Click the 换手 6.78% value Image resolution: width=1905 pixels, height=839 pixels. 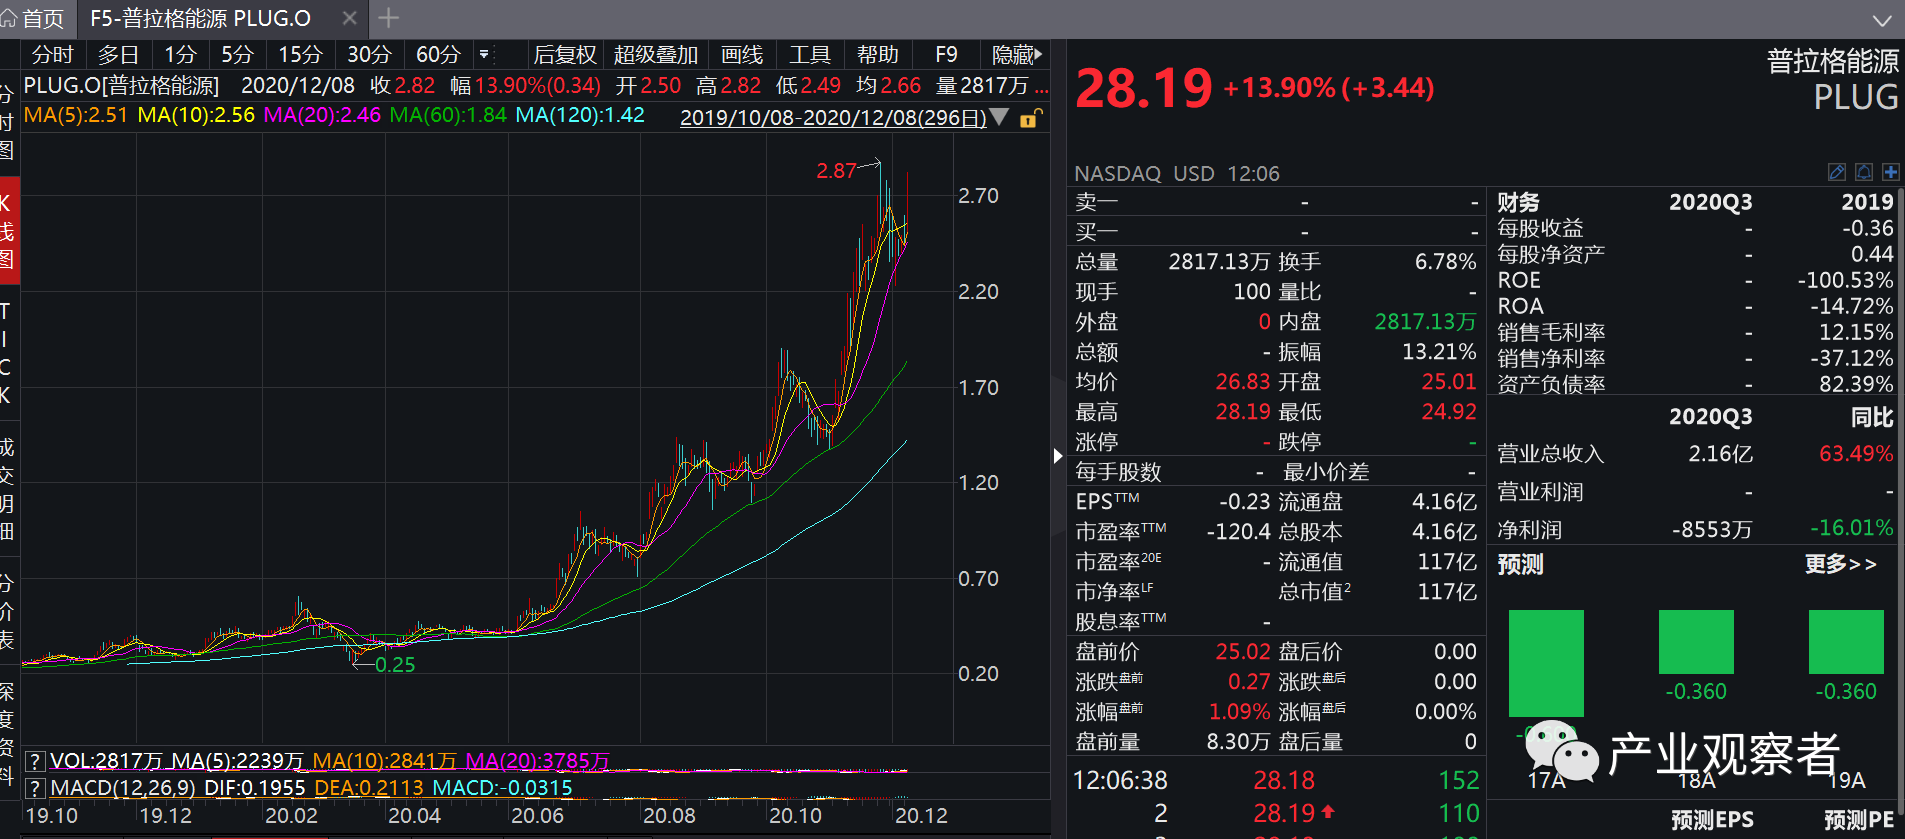pos(1445,262)
